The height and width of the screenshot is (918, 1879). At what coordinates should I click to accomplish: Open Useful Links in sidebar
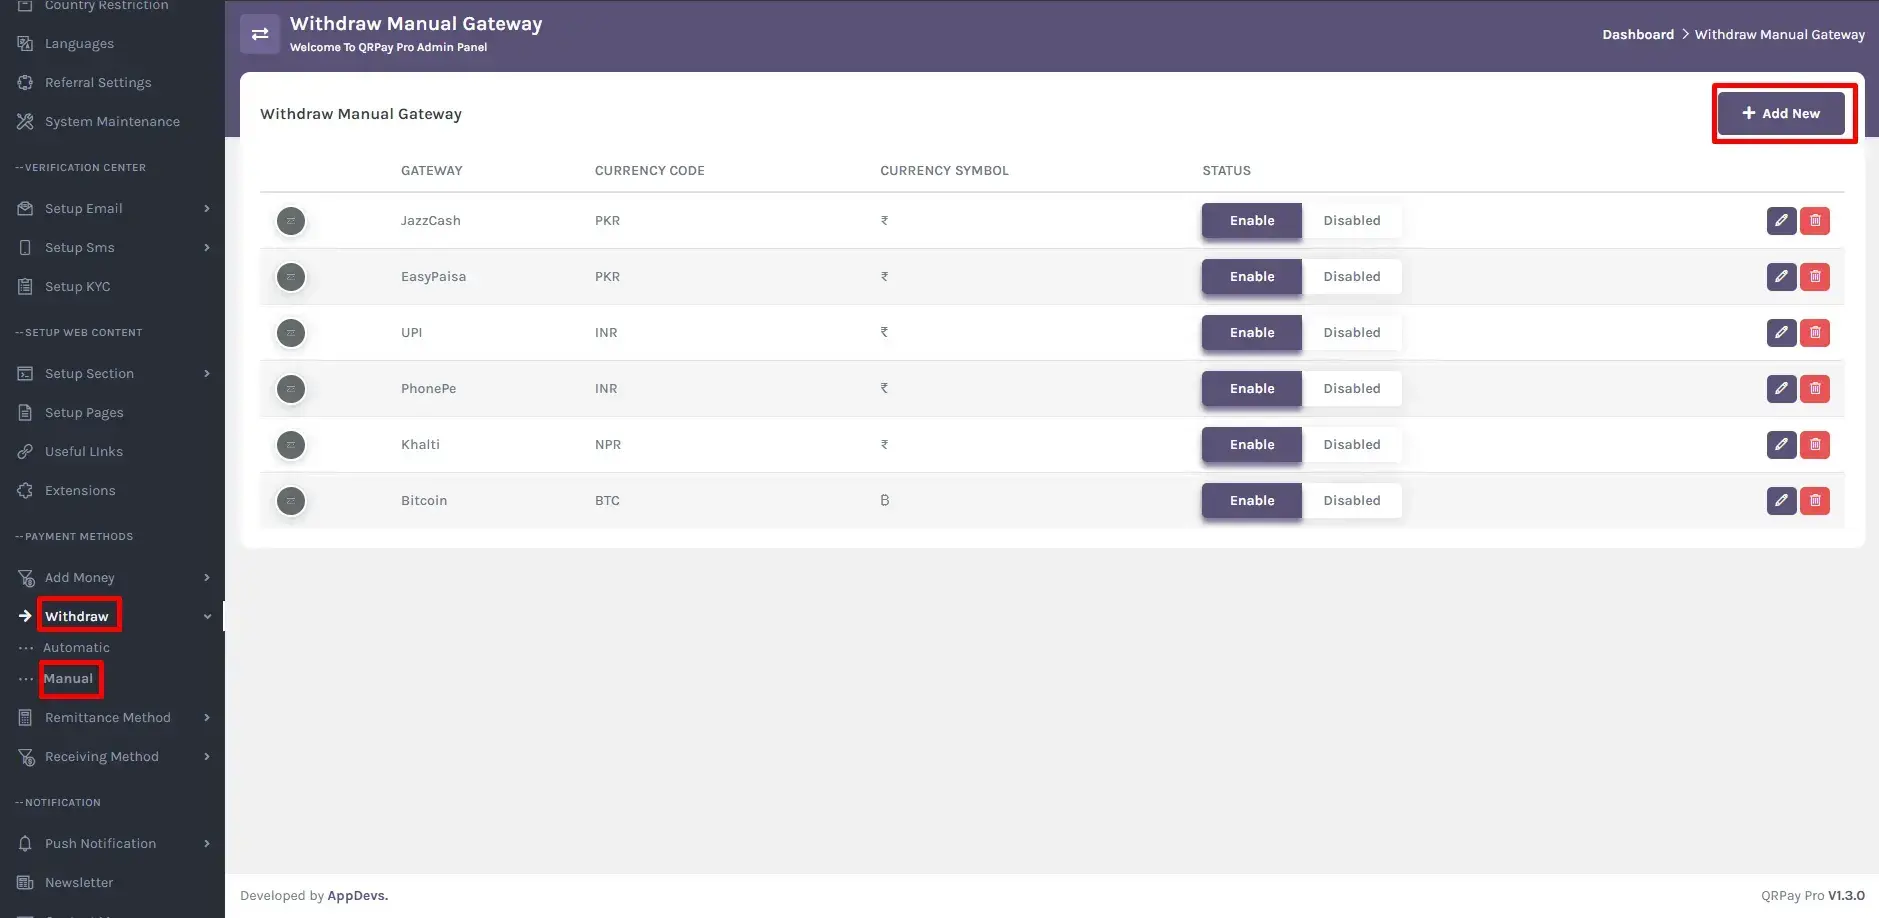coord(84,451)
